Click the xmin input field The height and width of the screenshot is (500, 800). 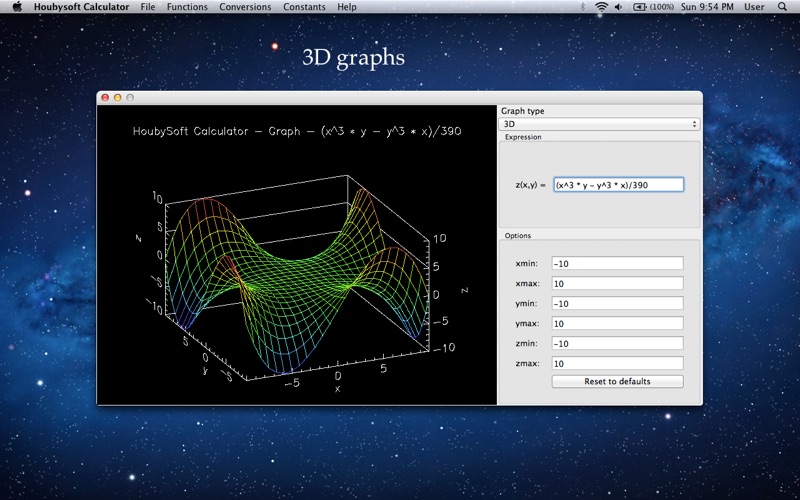[617, 263]
